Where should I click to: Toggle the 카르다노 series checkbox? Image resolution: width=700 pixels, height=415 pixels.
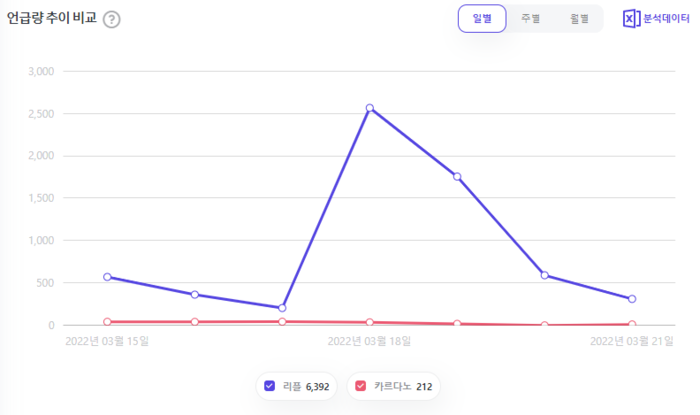361,386
